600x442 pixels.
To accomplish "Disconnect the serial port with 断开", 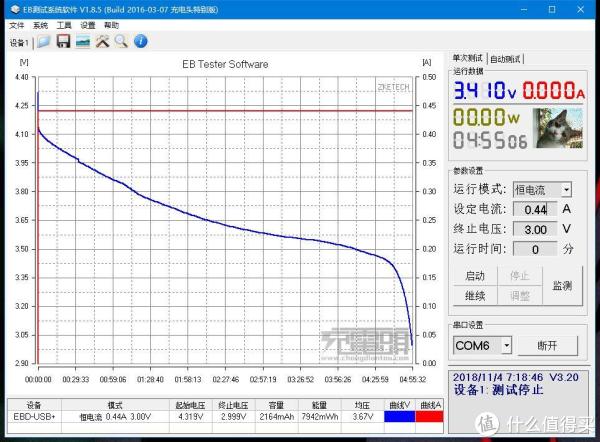I will [x=547, y=346].
